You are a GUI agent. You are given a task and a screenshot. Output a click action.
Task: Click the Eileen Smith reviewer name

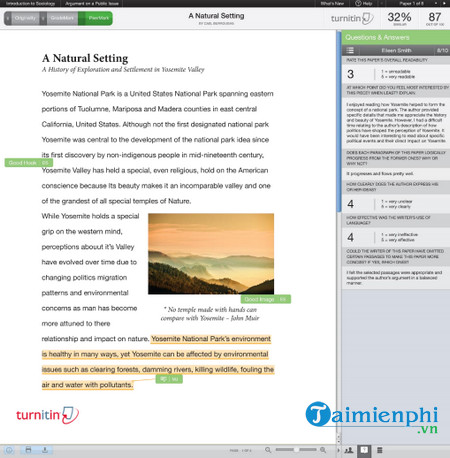point(396,50)
